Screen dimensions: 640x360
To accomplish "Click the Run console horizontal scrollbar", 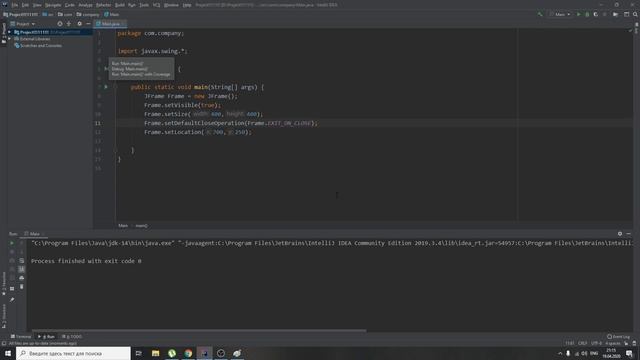I will [199, 331].
